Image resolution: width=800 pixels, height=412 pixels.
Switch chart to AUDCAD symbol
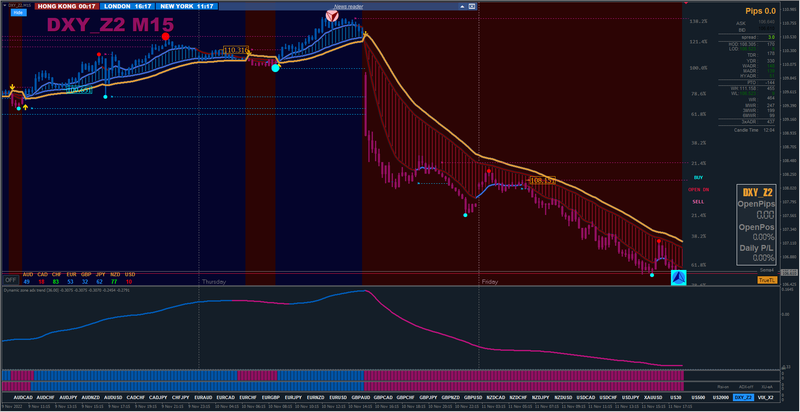pos(23,397)
